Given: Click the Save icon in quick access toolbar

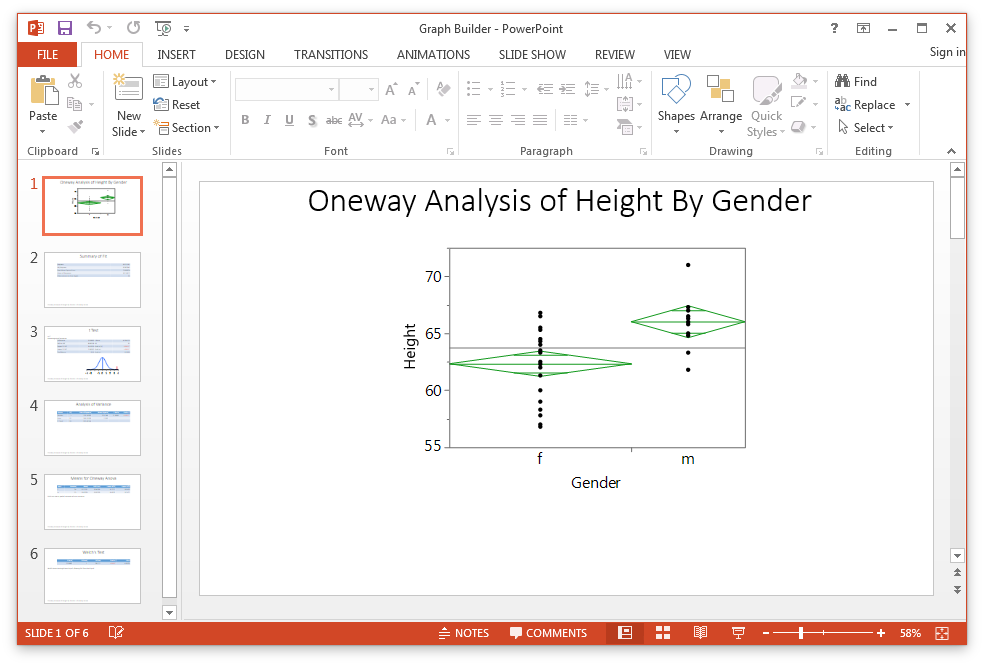Looking at the screenshot, I should coord(65,28).
